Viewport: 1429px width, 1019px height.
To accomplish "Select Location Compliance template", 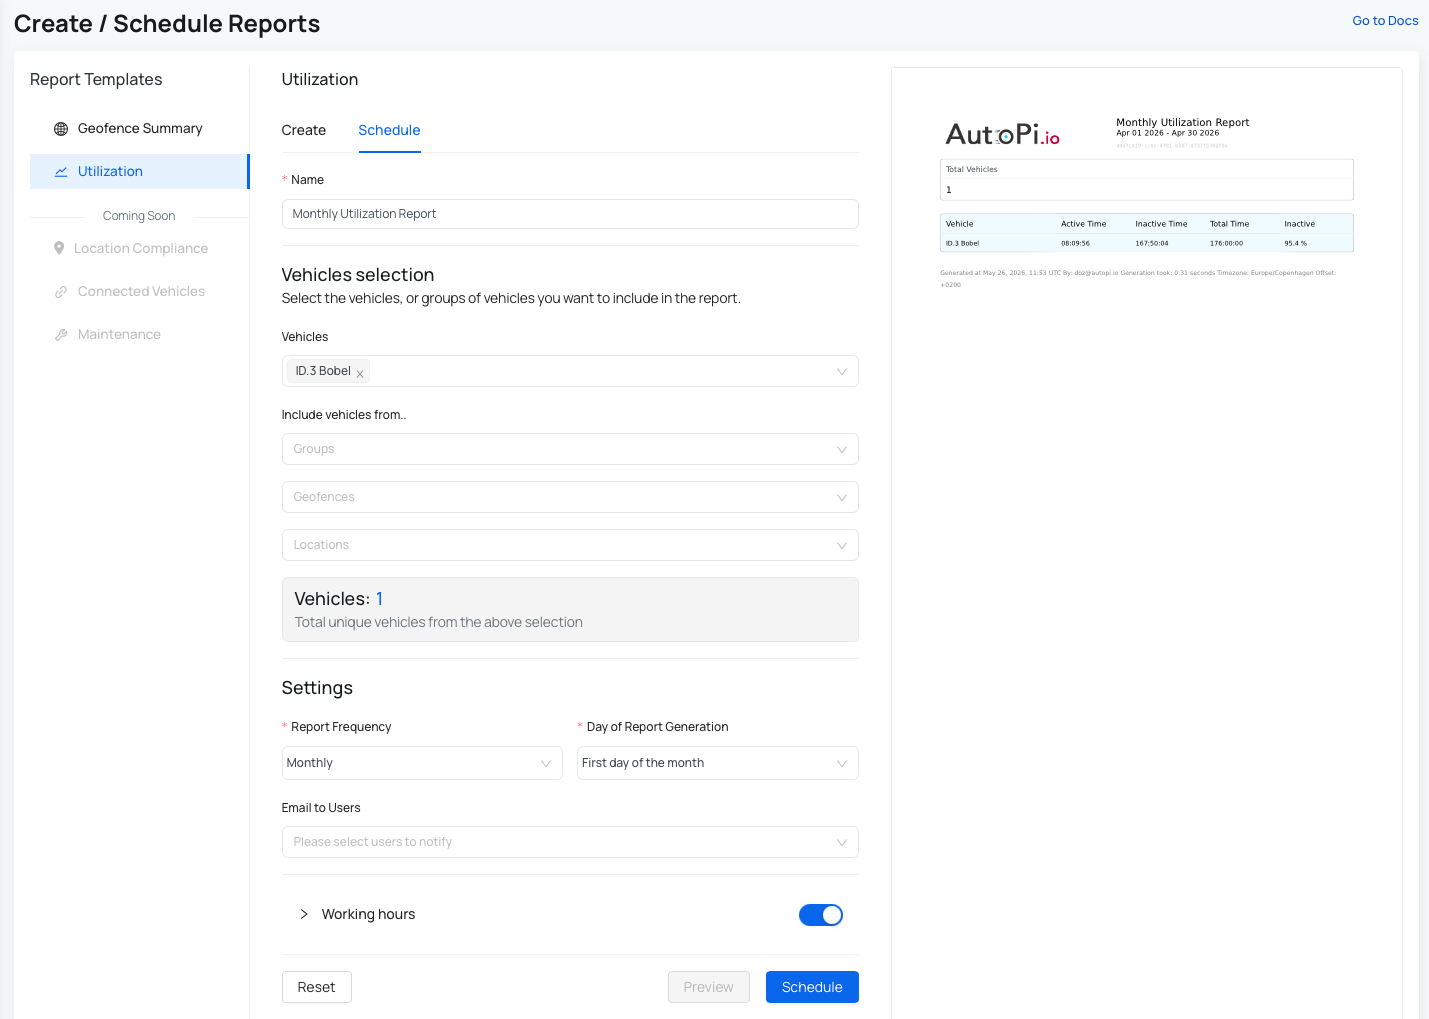I will [x=139, y=248].
